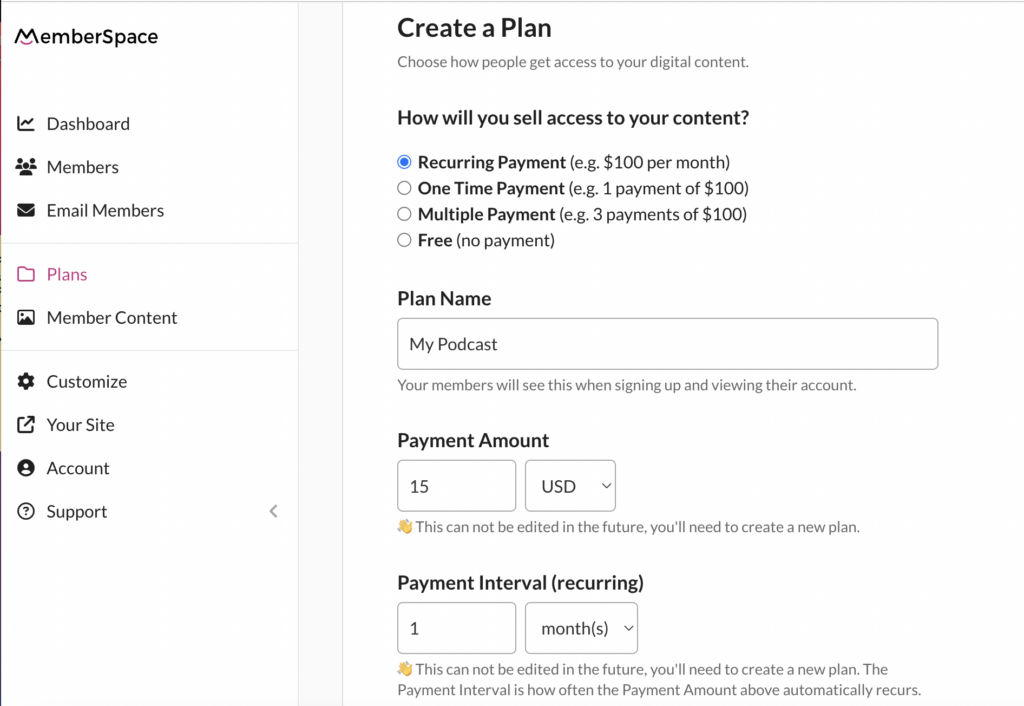The width and height of the screenshot is (1024, 706).
Task: Open the Customize gear icon
Action: coord(28,381)
